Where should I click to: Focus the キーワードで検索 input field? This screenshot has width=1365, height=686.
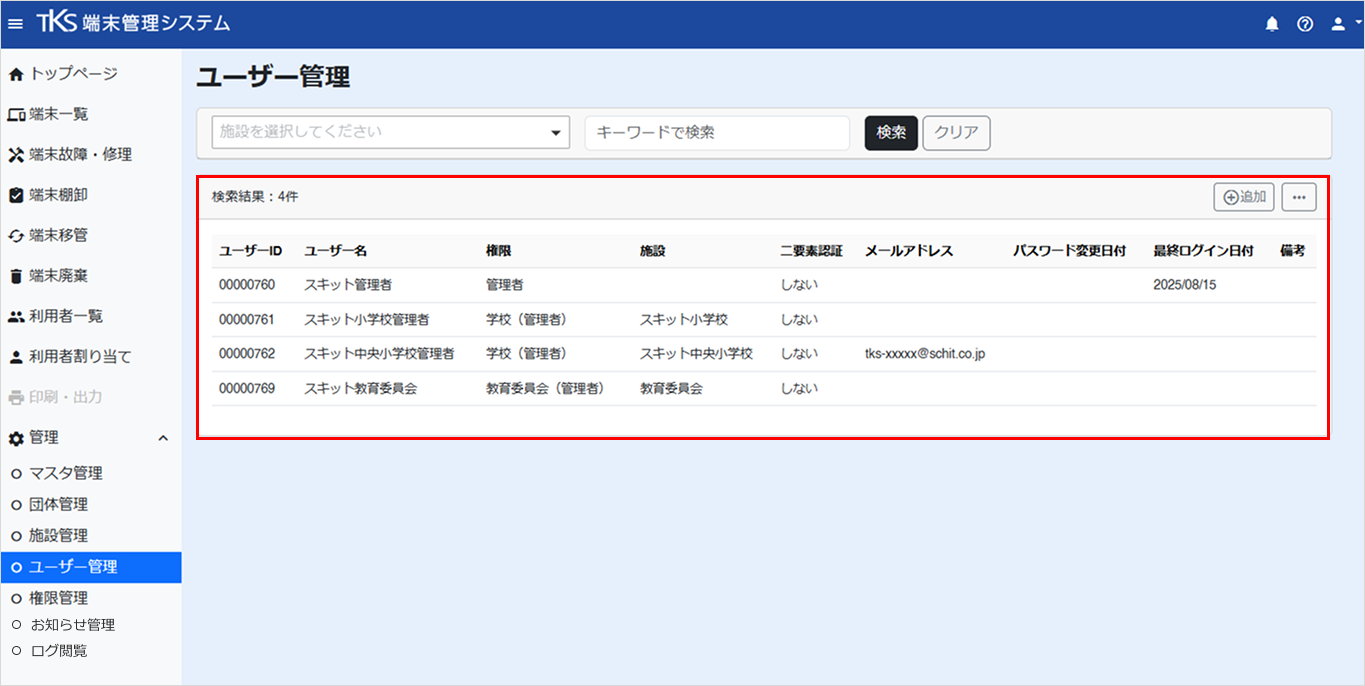tap(717, 132)
